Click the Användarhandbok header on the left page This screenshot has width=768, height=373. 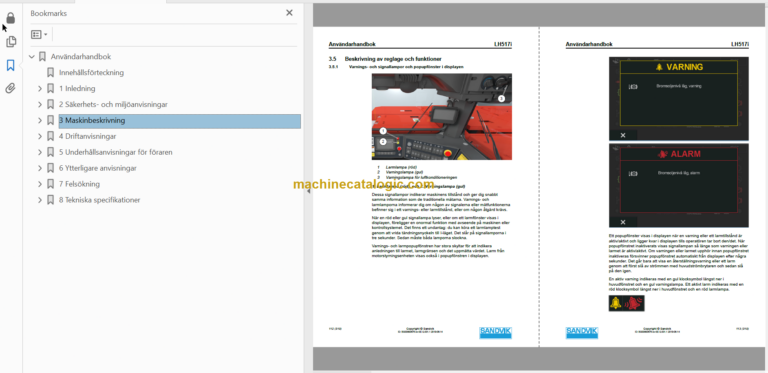point(352,44)
